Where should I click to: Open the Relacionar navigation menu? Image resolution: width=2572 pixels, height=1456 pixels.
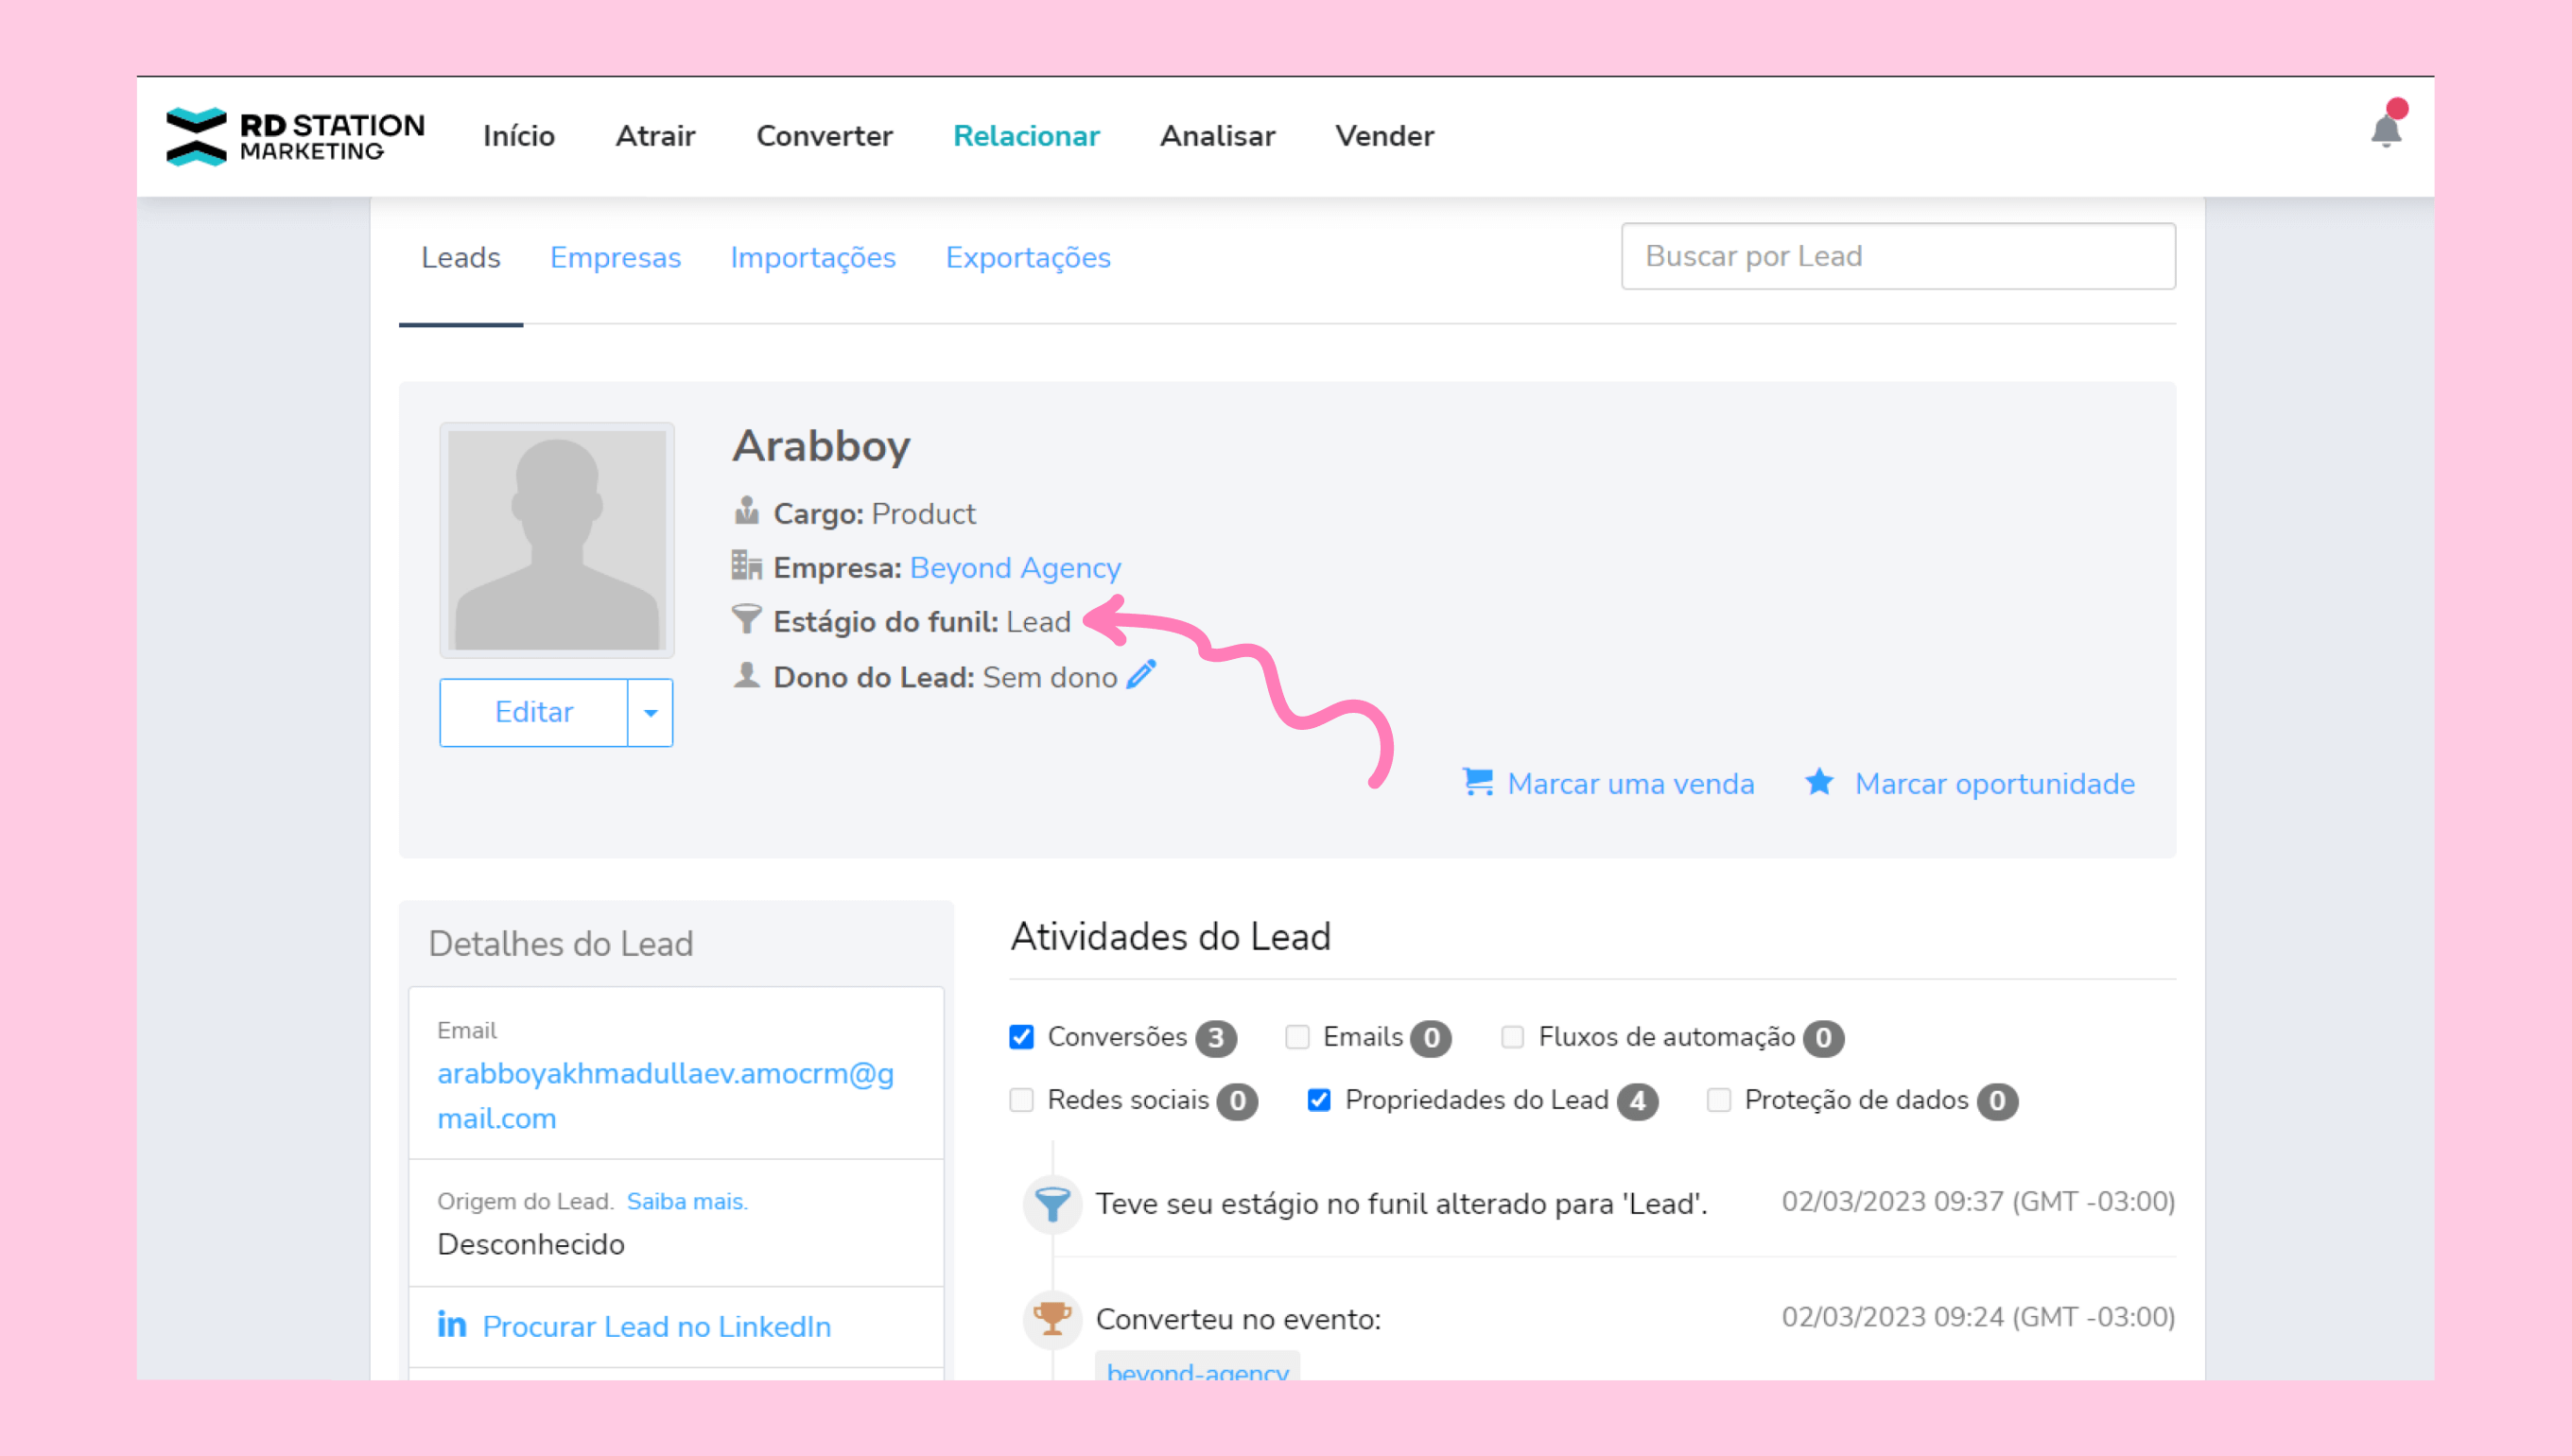pyautogui.click(x=1026, y=136)
